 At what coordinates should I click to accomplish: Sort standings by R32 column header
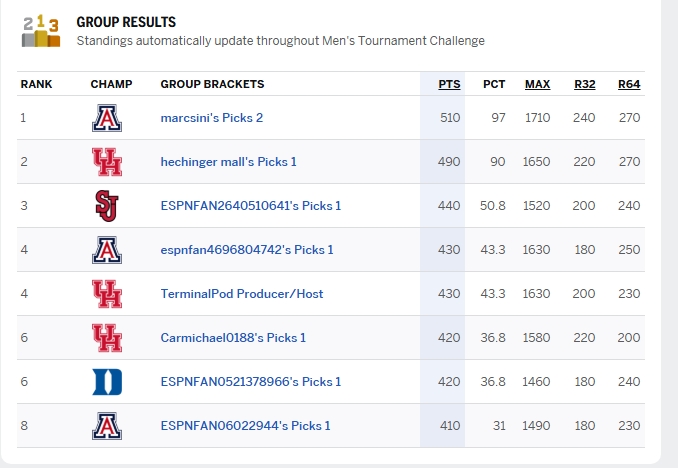[584, 84]
